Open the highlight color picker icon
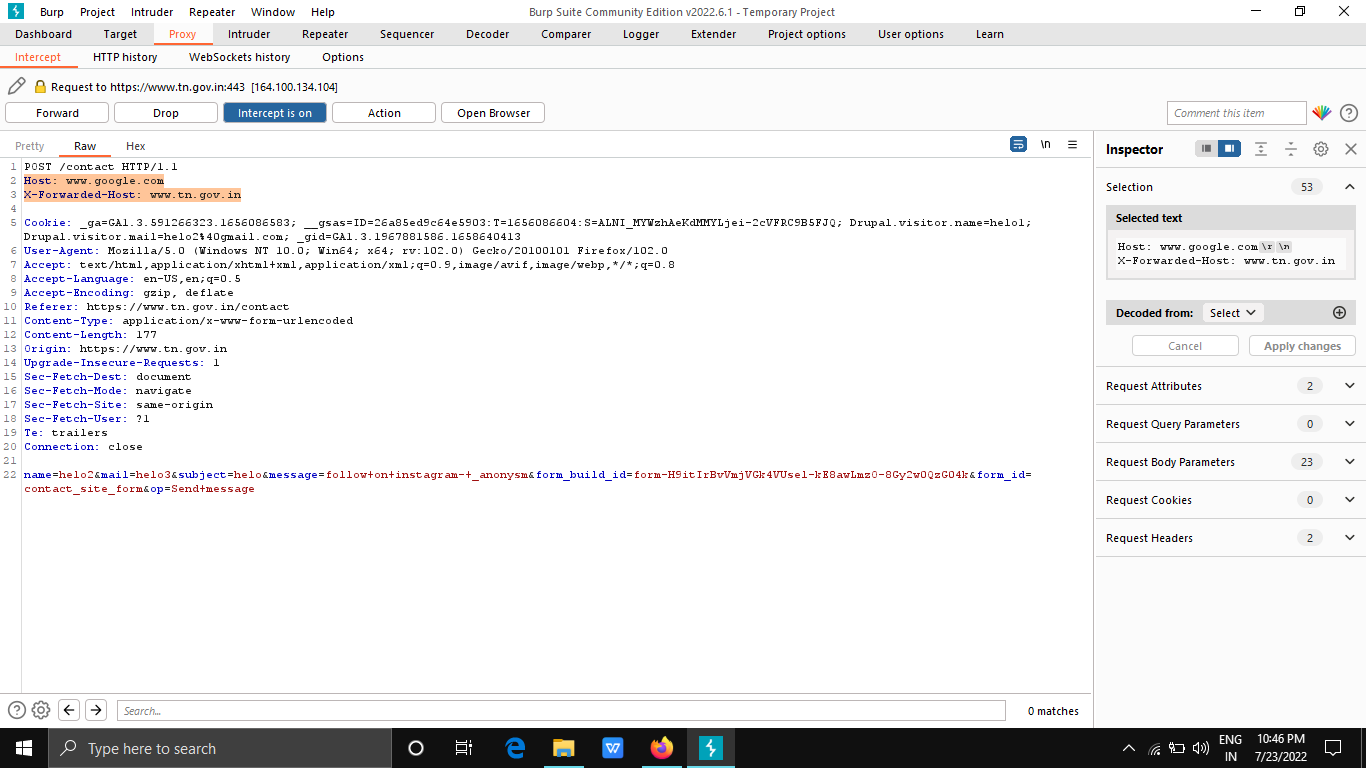Screen dimensions: 1366x768 [1322, 113]
